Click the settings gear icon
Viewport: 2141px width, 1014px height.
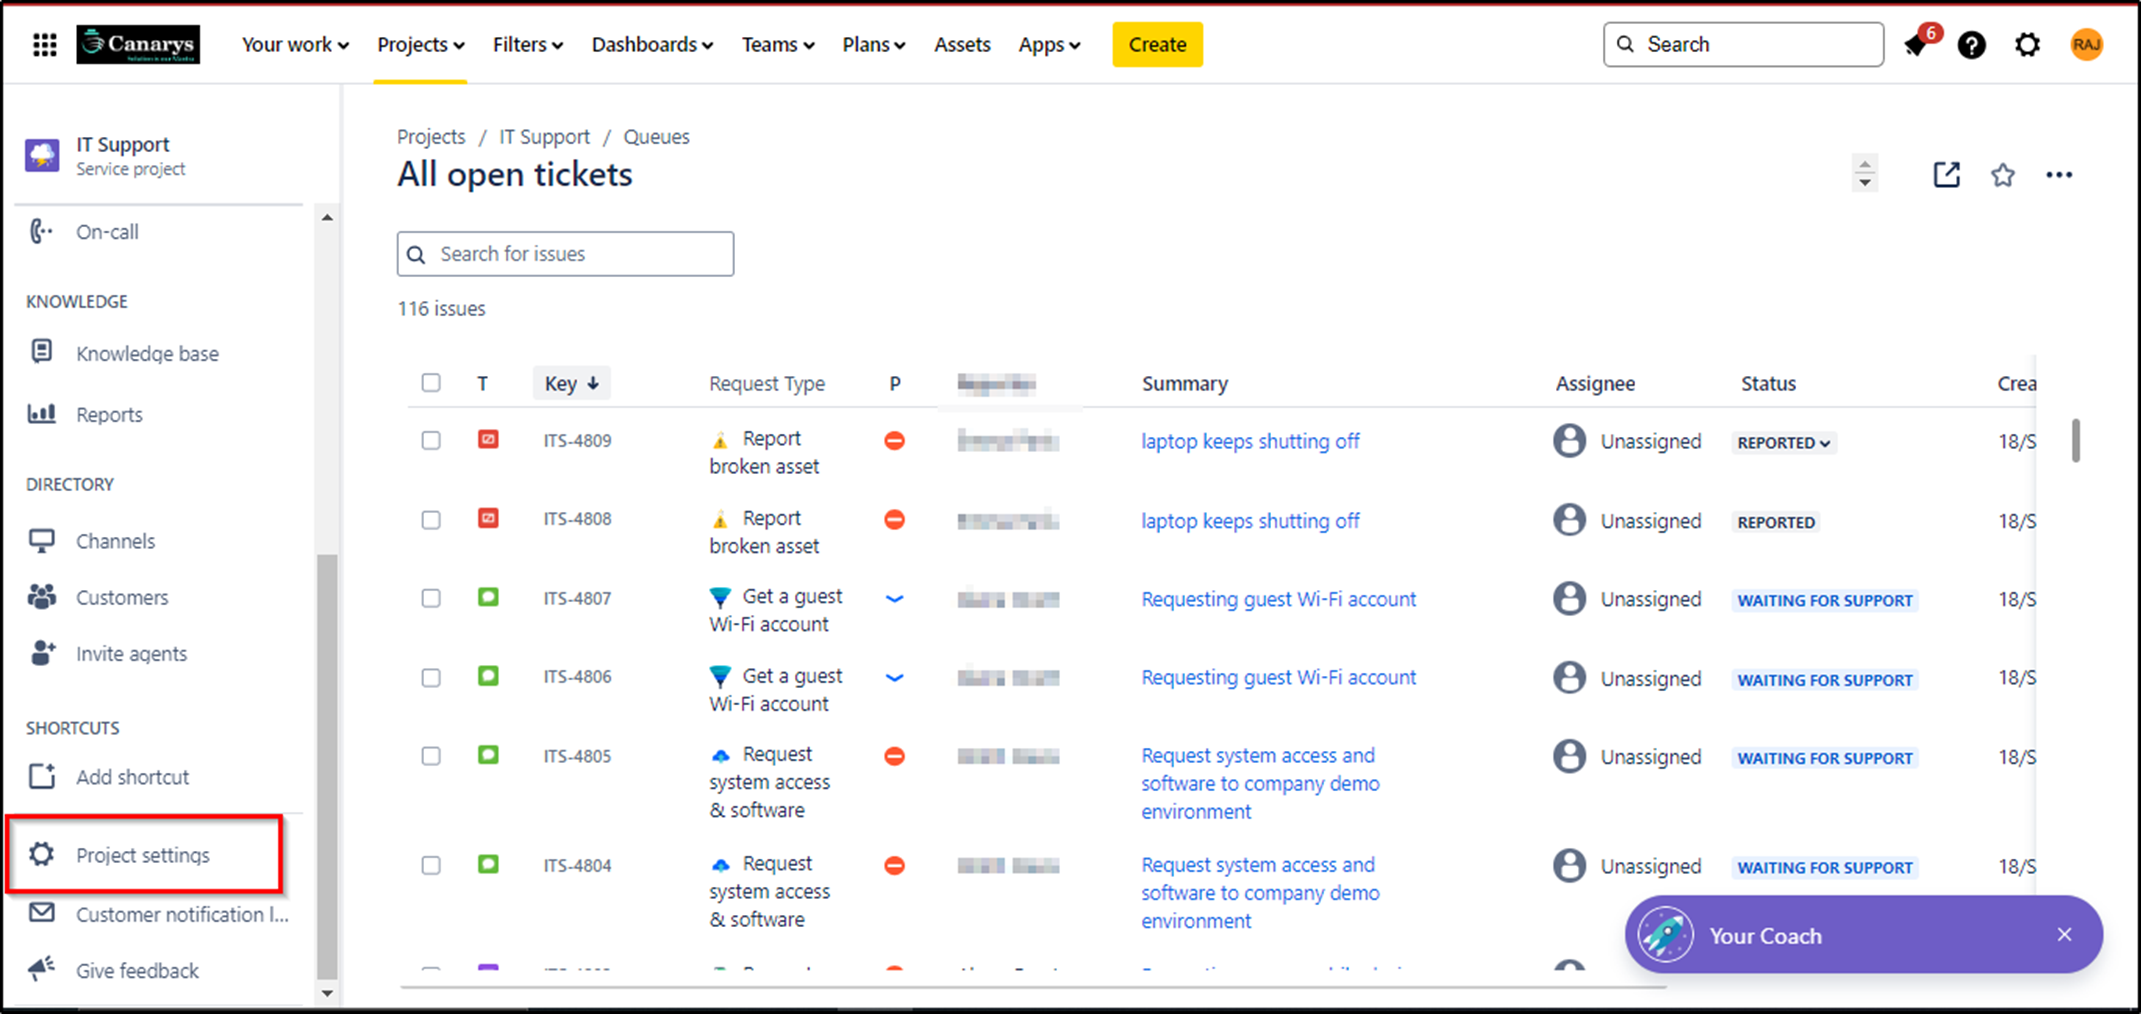[x=2027, y=44]
